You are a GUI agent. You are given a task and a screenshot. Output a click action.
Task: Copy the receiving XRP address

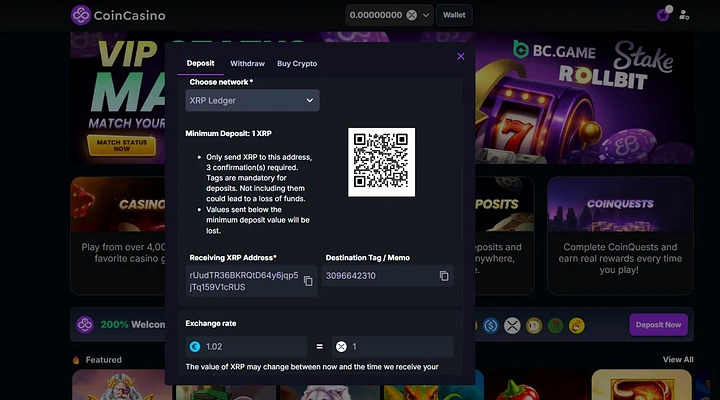(308, 281)
